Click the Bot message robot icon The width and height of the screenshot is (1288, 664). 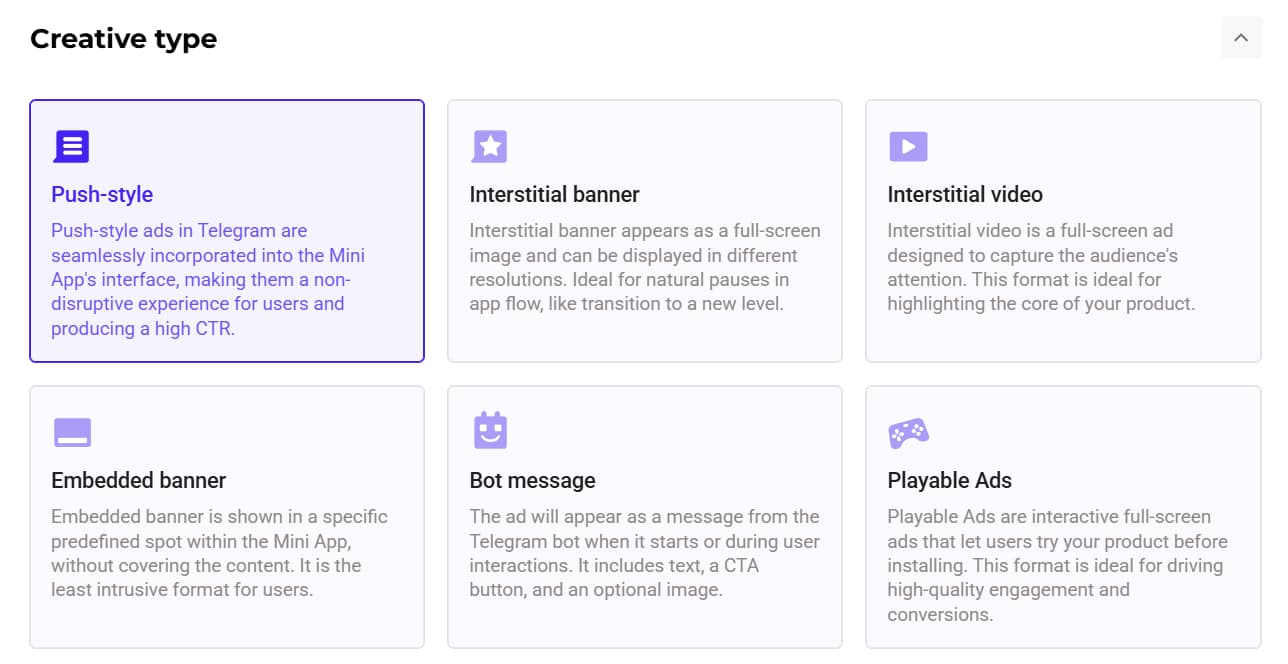(490, 431)
